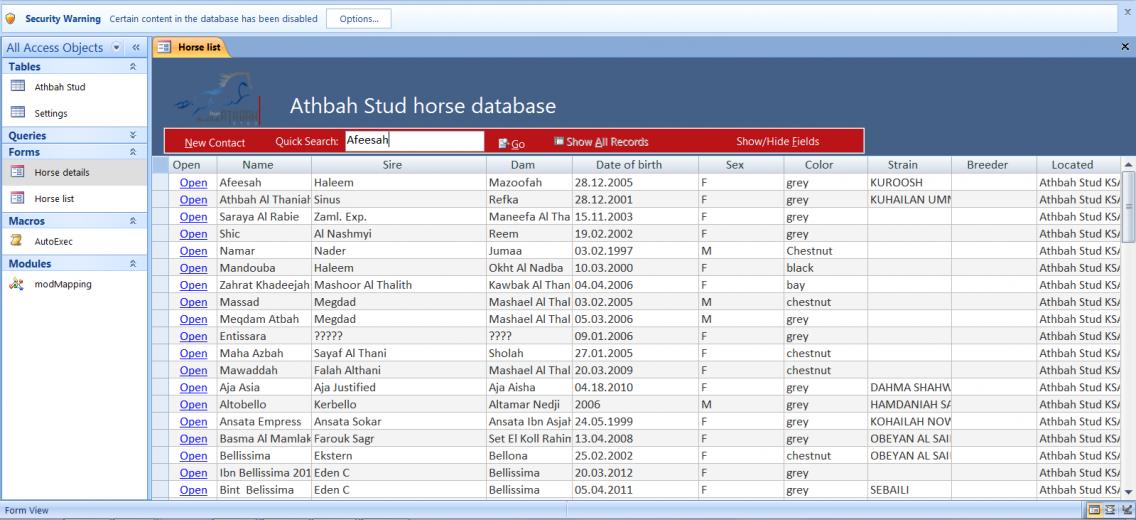The width and height of the screenshot is (1136, 520).
Task: Click the security warning shield icon
Action: (11, 19)
